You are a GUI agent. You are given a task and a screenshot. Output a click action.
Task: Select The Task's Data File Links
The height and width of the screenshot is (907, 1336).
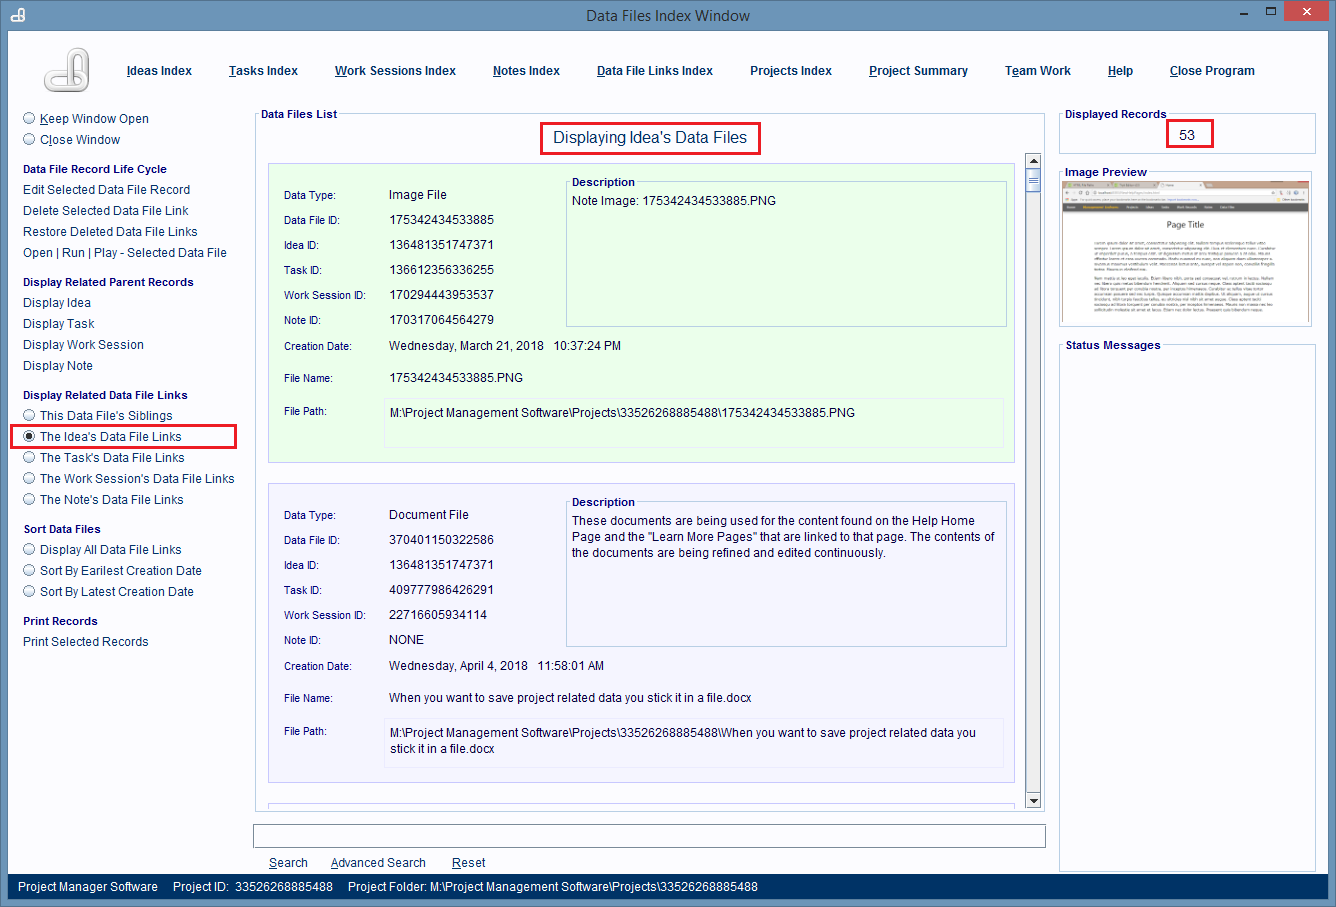[x=104, y=457]
